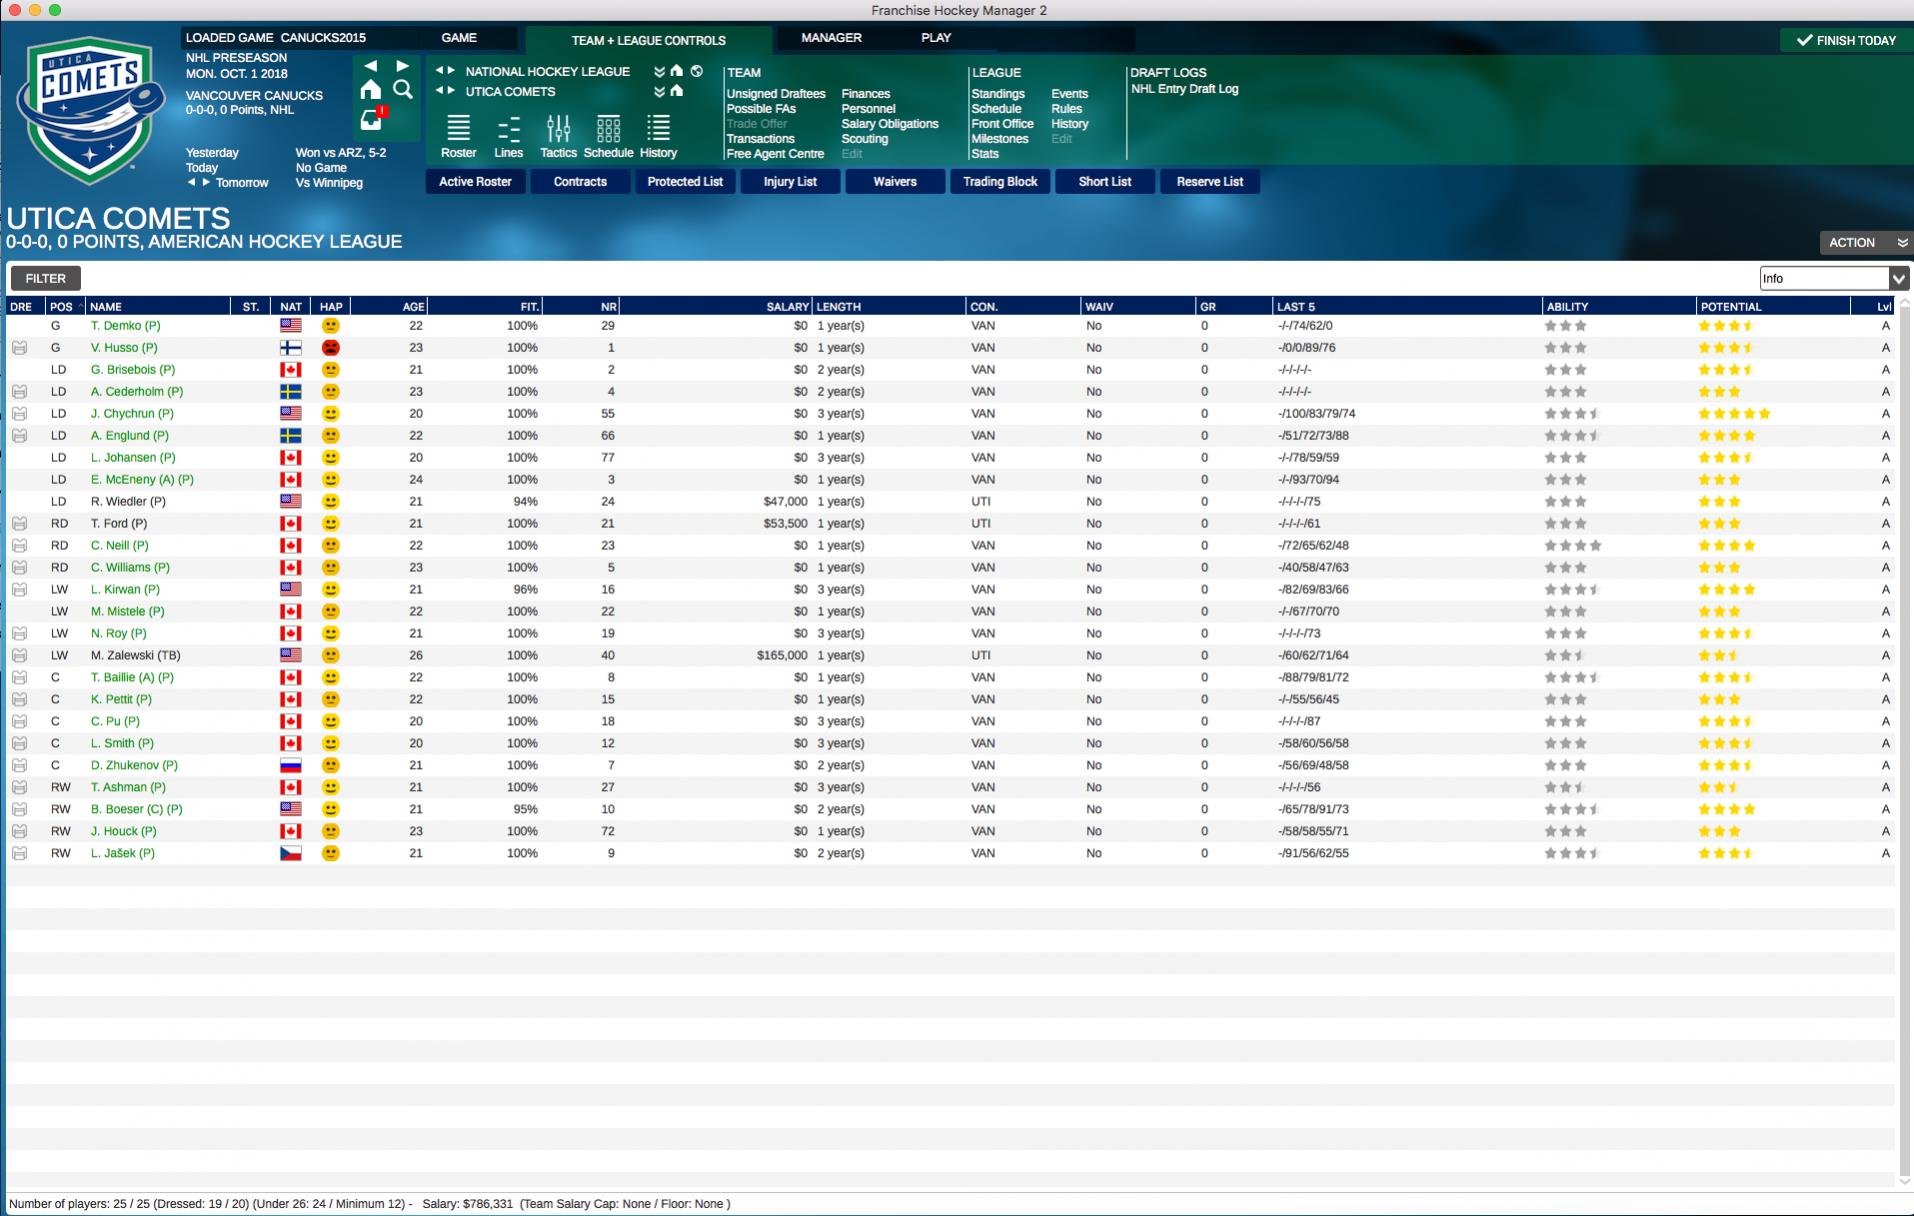
Task: Open the manager inbox with red alert
Action: tap(371, 120)
